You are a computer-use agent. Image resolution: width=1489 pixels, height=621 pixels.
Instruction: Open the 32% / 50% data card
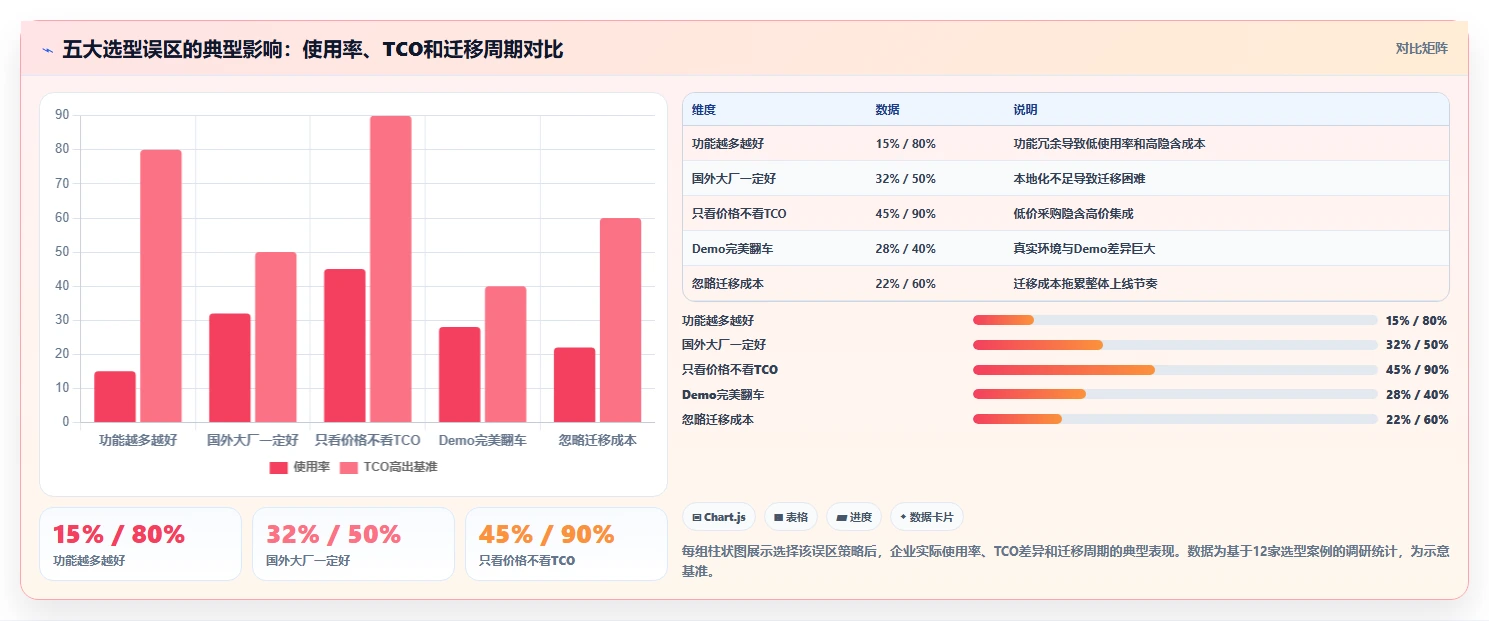[353, 544]
